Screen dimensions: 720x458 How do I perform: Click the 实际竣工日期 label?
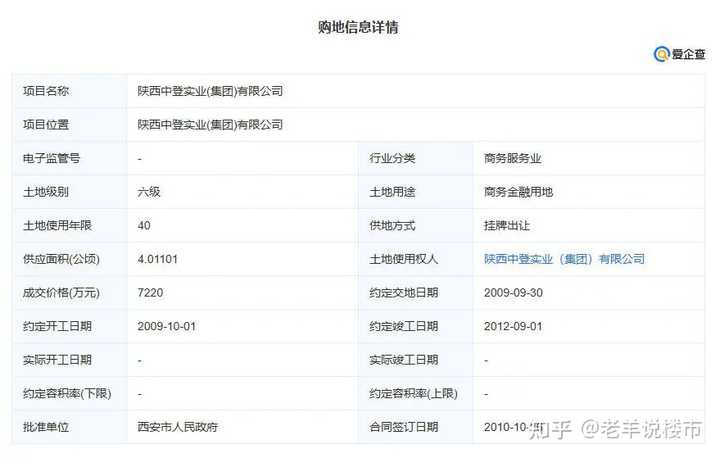(x=404, y=360)
